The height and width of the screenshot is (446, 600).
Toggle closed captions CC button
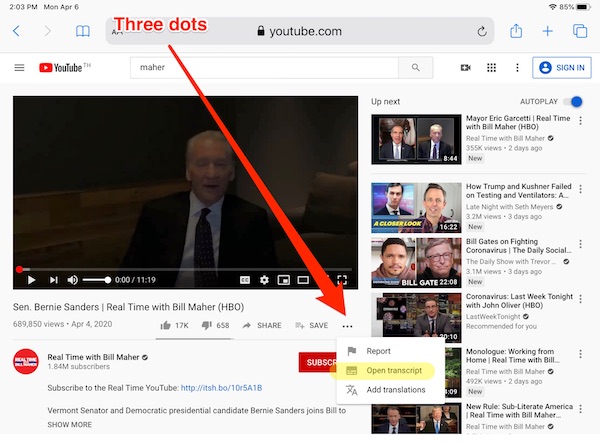(x=245, y=280)
